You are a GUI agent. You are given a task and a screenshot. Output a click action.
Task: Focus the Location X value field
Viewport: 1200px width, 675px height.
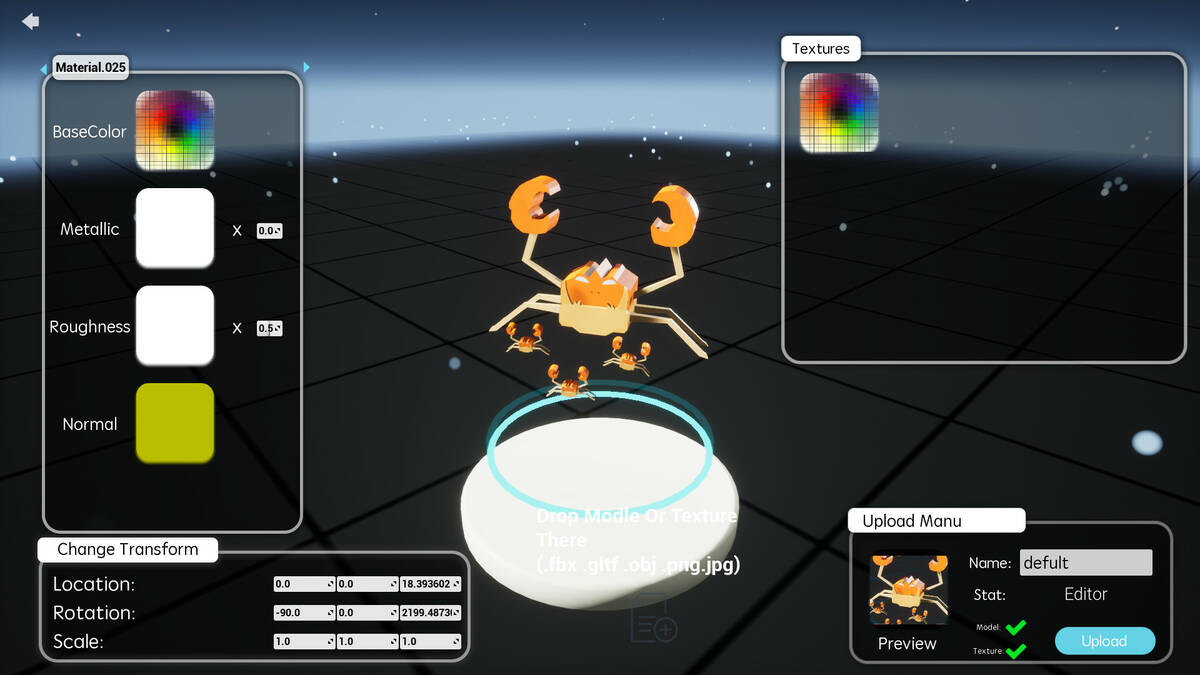point(304,584)
